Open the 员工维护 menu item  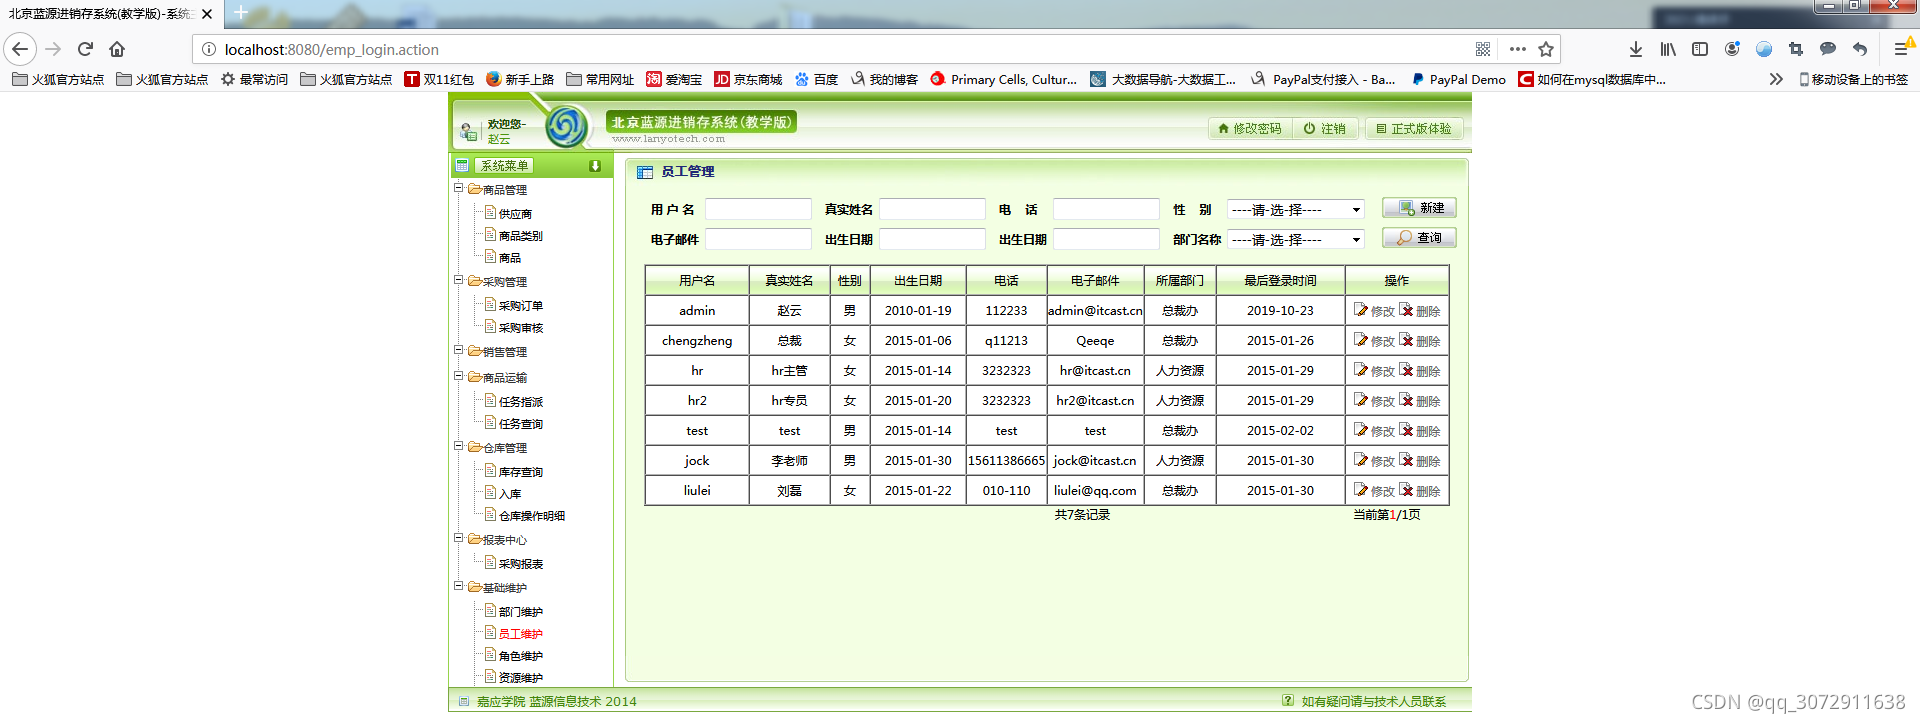click(520, 634)
